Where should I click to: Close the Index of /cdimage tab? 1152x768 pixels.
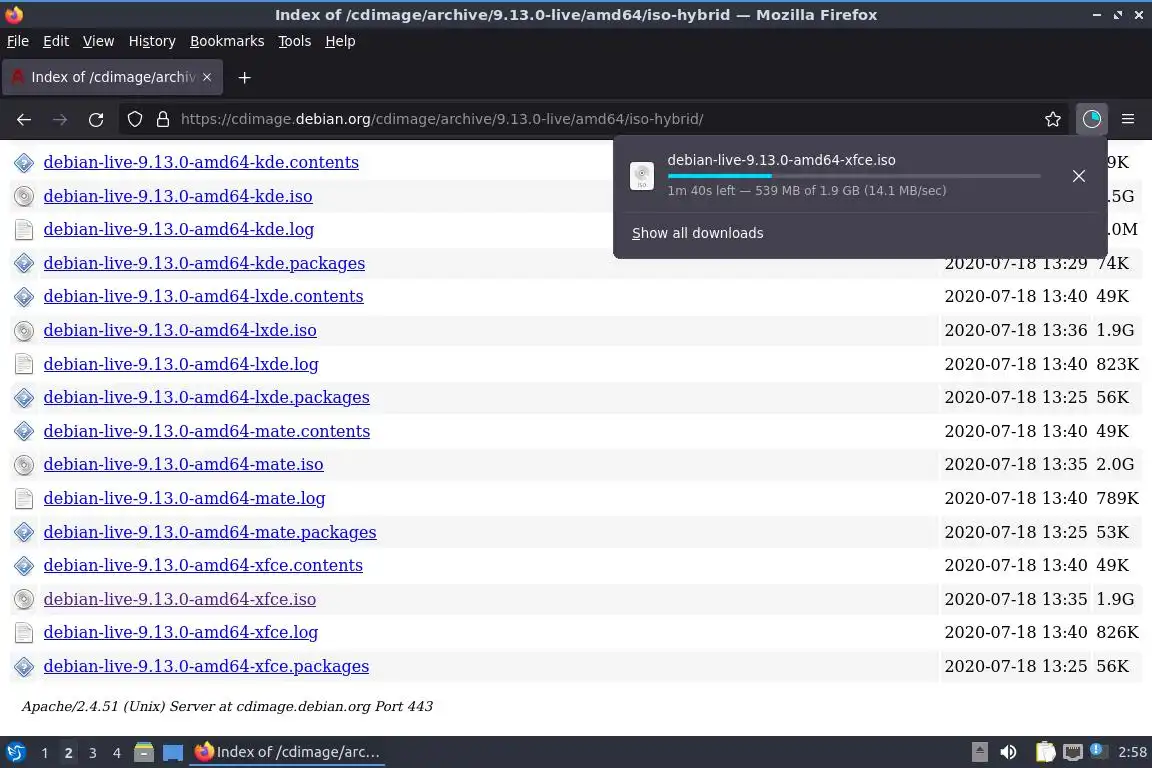[x=207, y=77]
